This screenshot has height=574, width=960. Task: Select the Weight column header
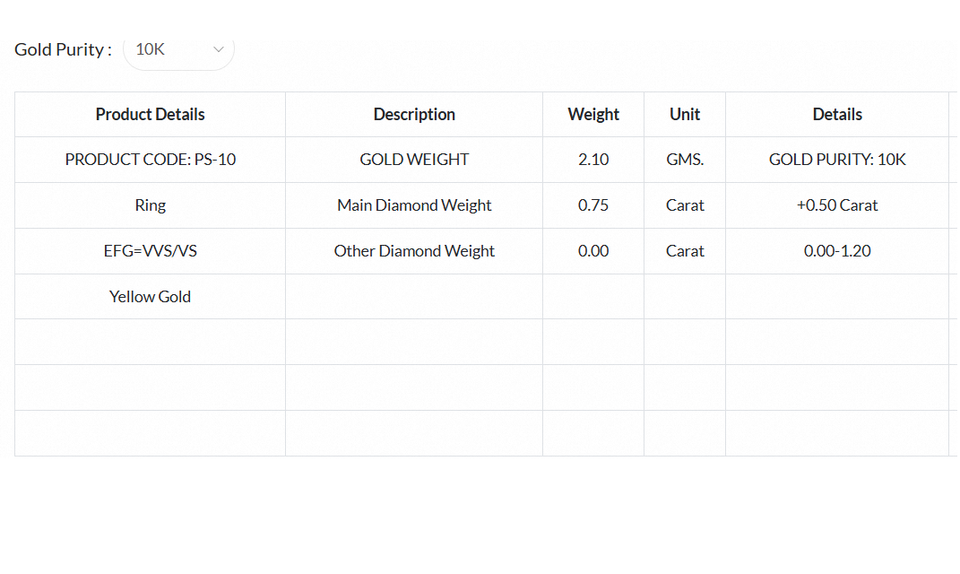pos(593,114)
